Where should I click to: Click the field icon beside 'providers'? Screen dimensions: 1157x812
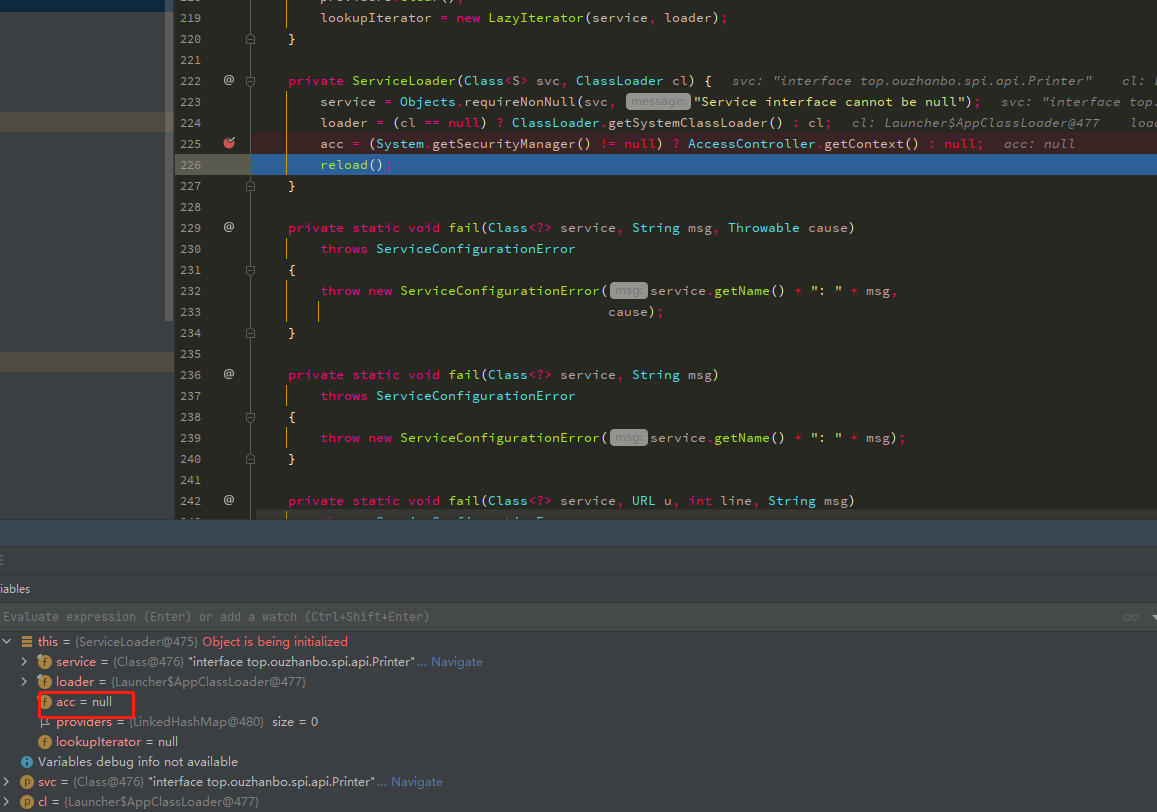[x=45, y=722]
